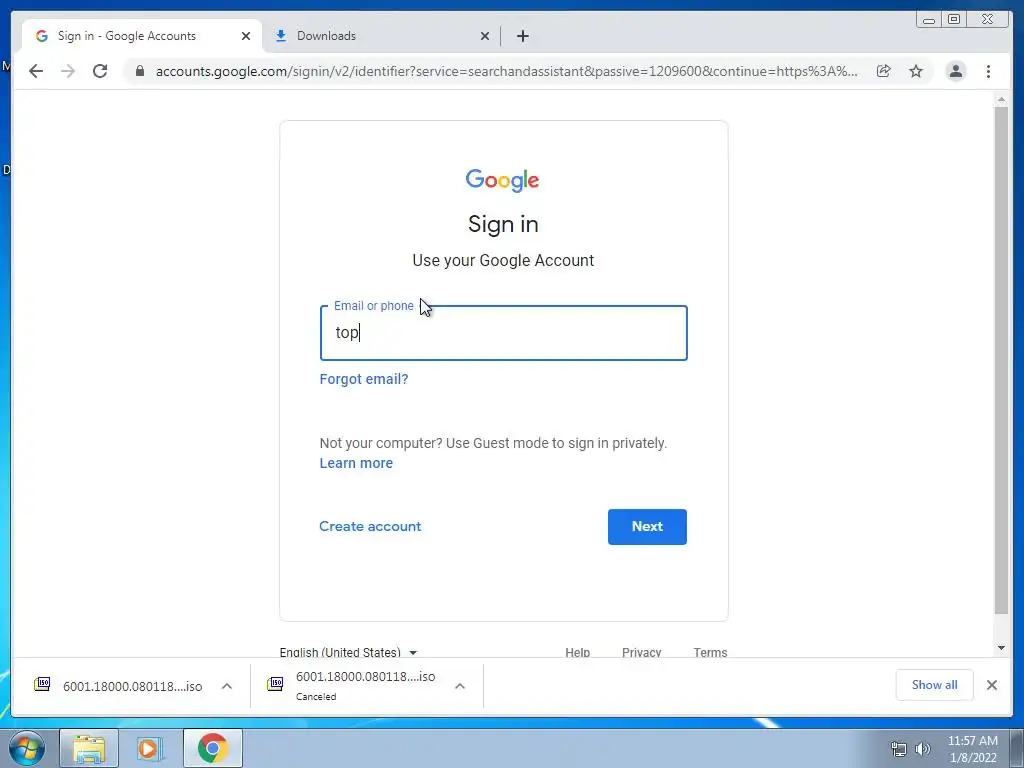The width and height of the screenshot is (1024, 768).
Task: Open the Chrome profile avatar menu
Action: 955,71
